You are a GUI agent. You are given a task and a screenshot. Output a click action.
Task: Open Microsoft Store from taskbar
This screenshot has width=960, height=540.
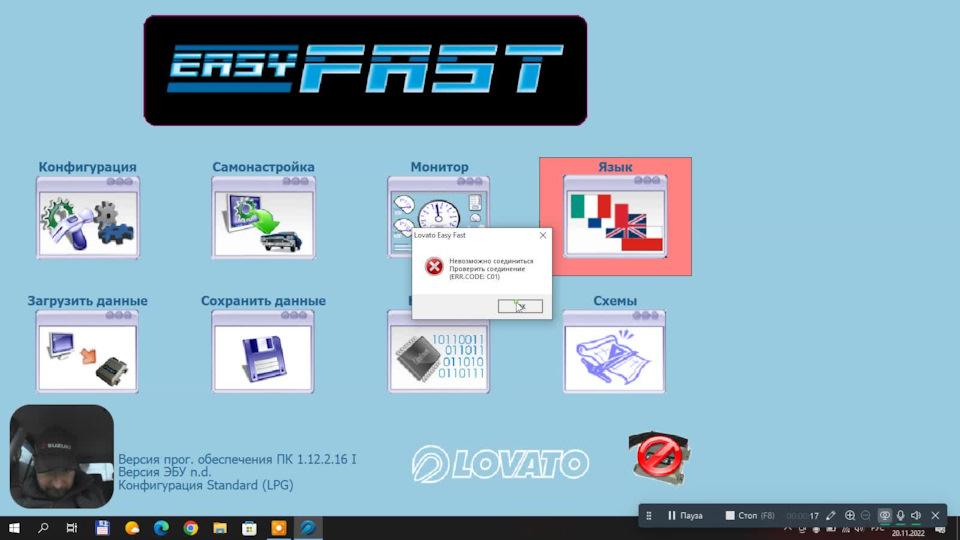(249, 528)
